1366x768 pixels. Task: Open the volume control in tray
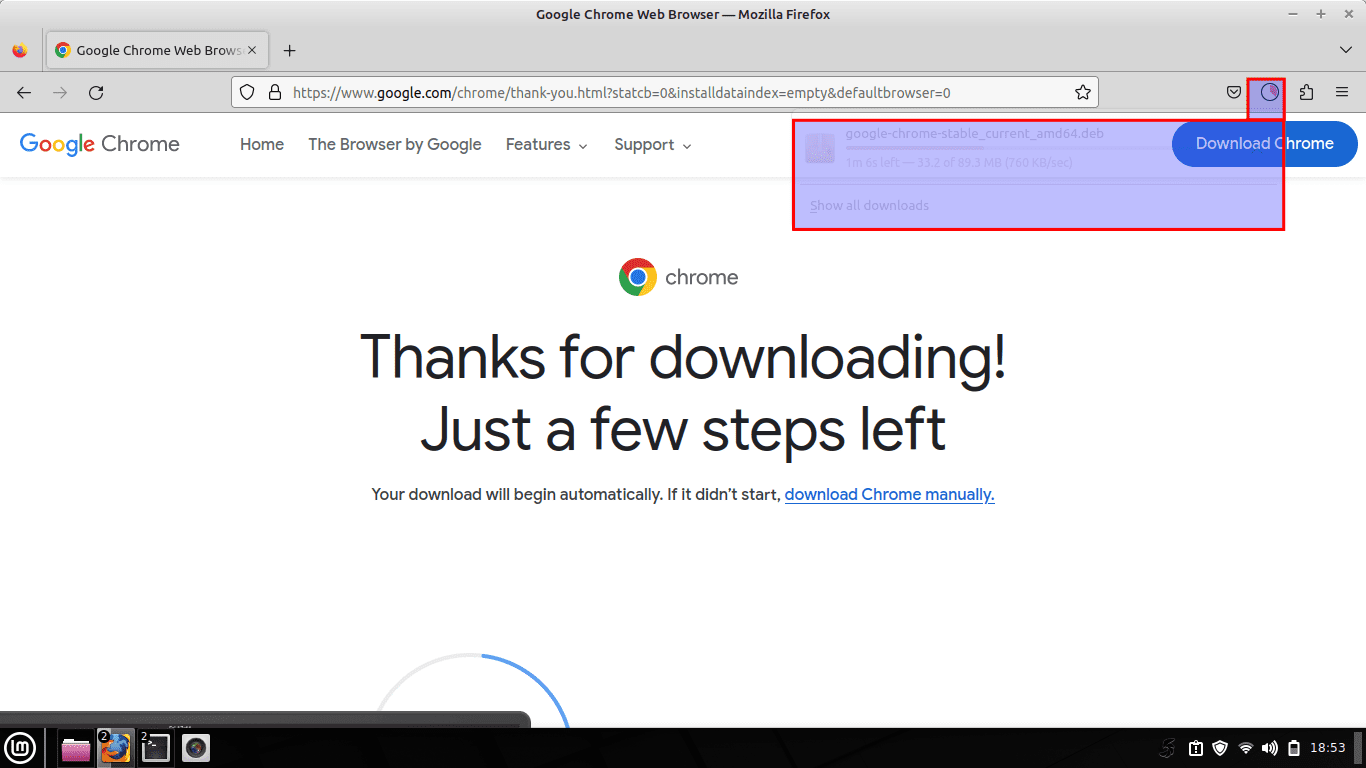point(1270,747)
